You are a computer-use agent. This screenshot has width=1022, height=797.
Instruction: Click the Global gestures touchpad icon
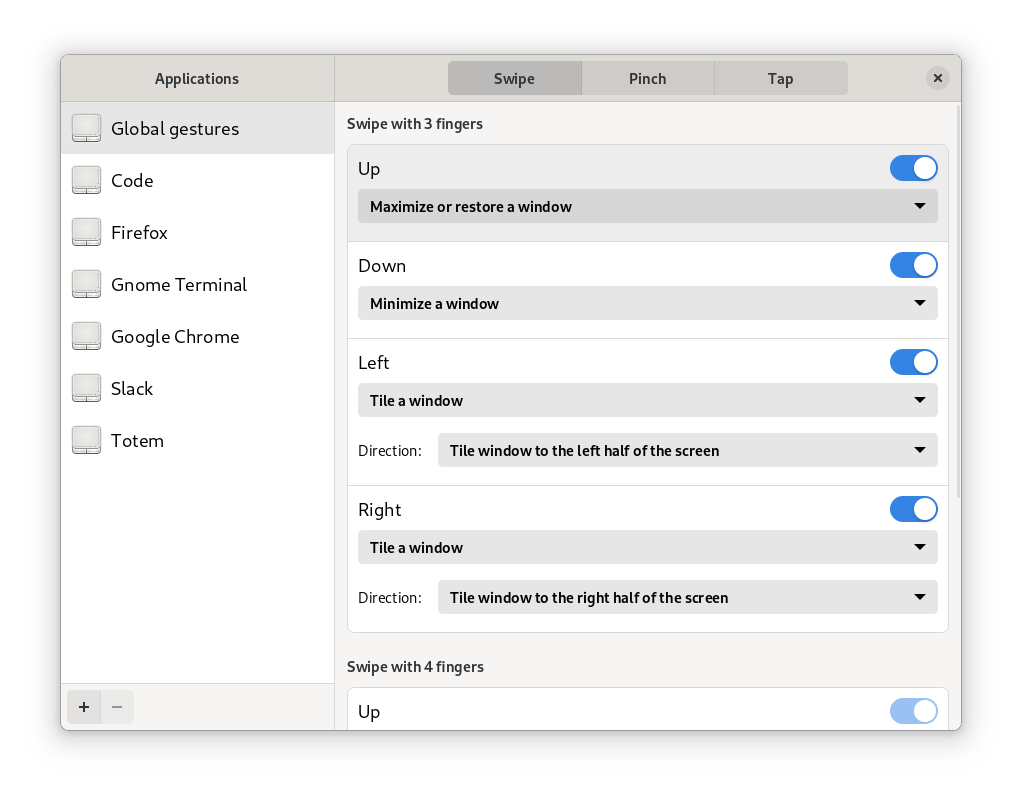86,128
